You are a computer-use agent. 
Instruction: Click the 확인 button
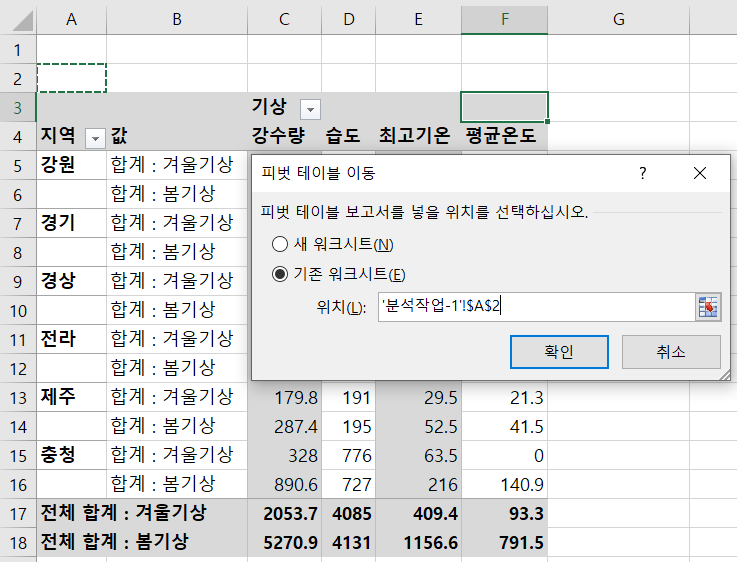pyautogui.click(x=558, y=352)
